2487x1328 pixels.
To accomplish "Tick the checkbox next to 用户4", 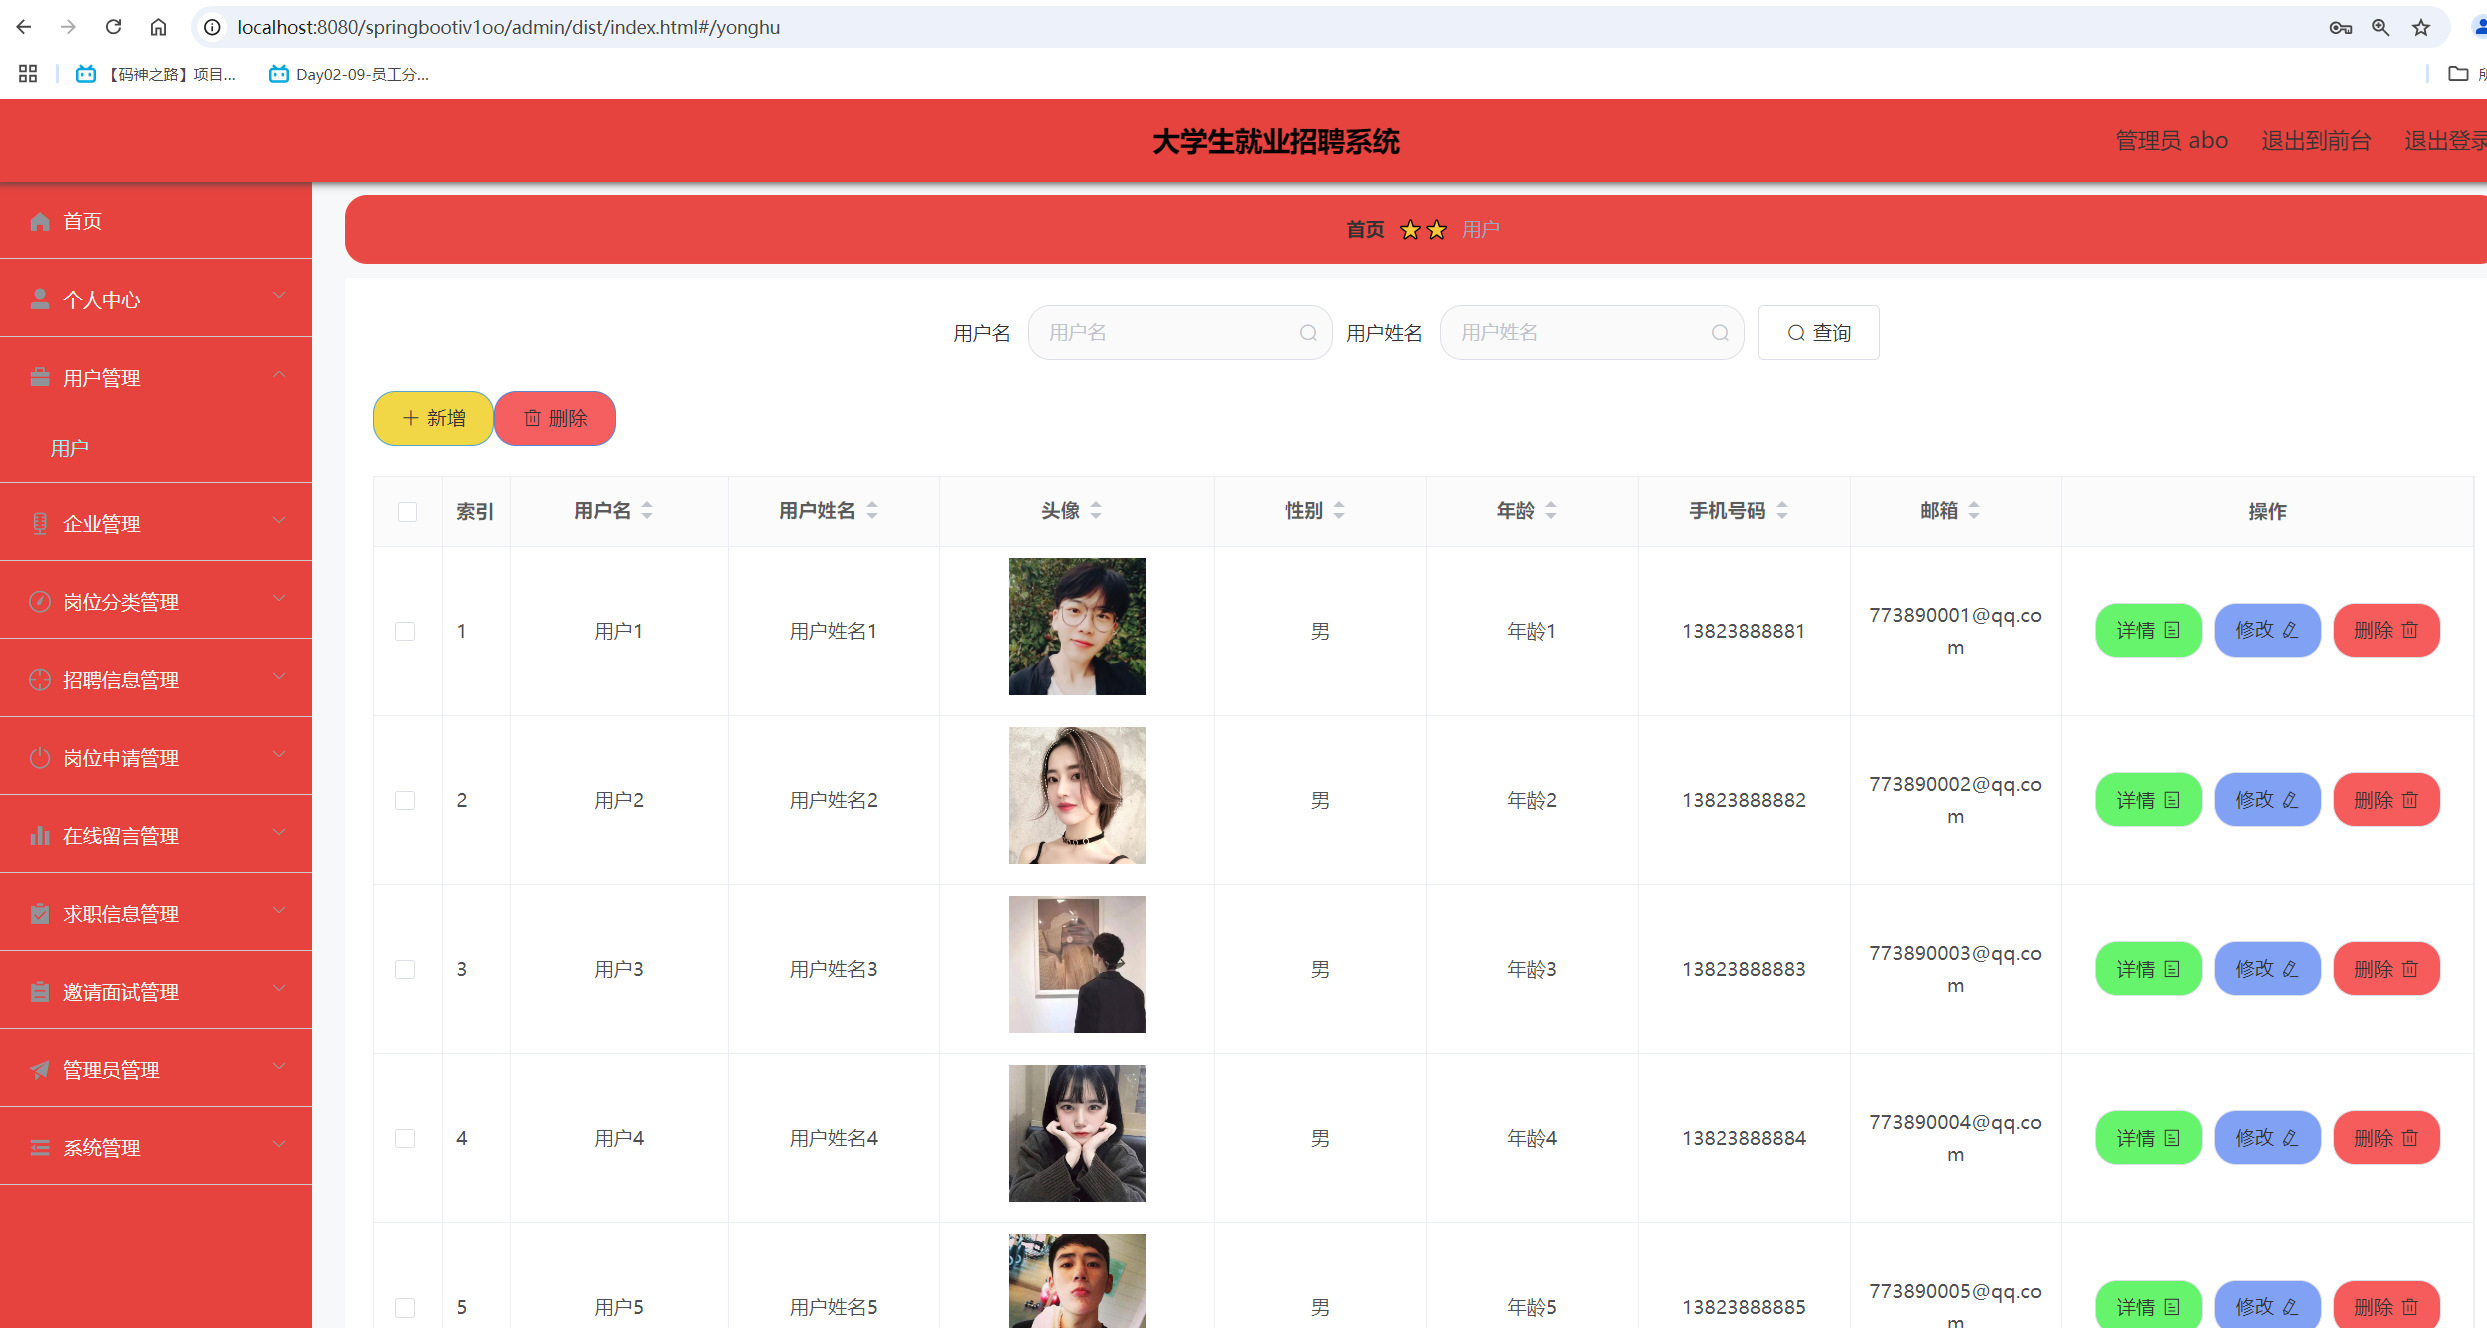I will (x=406, y=1138).
